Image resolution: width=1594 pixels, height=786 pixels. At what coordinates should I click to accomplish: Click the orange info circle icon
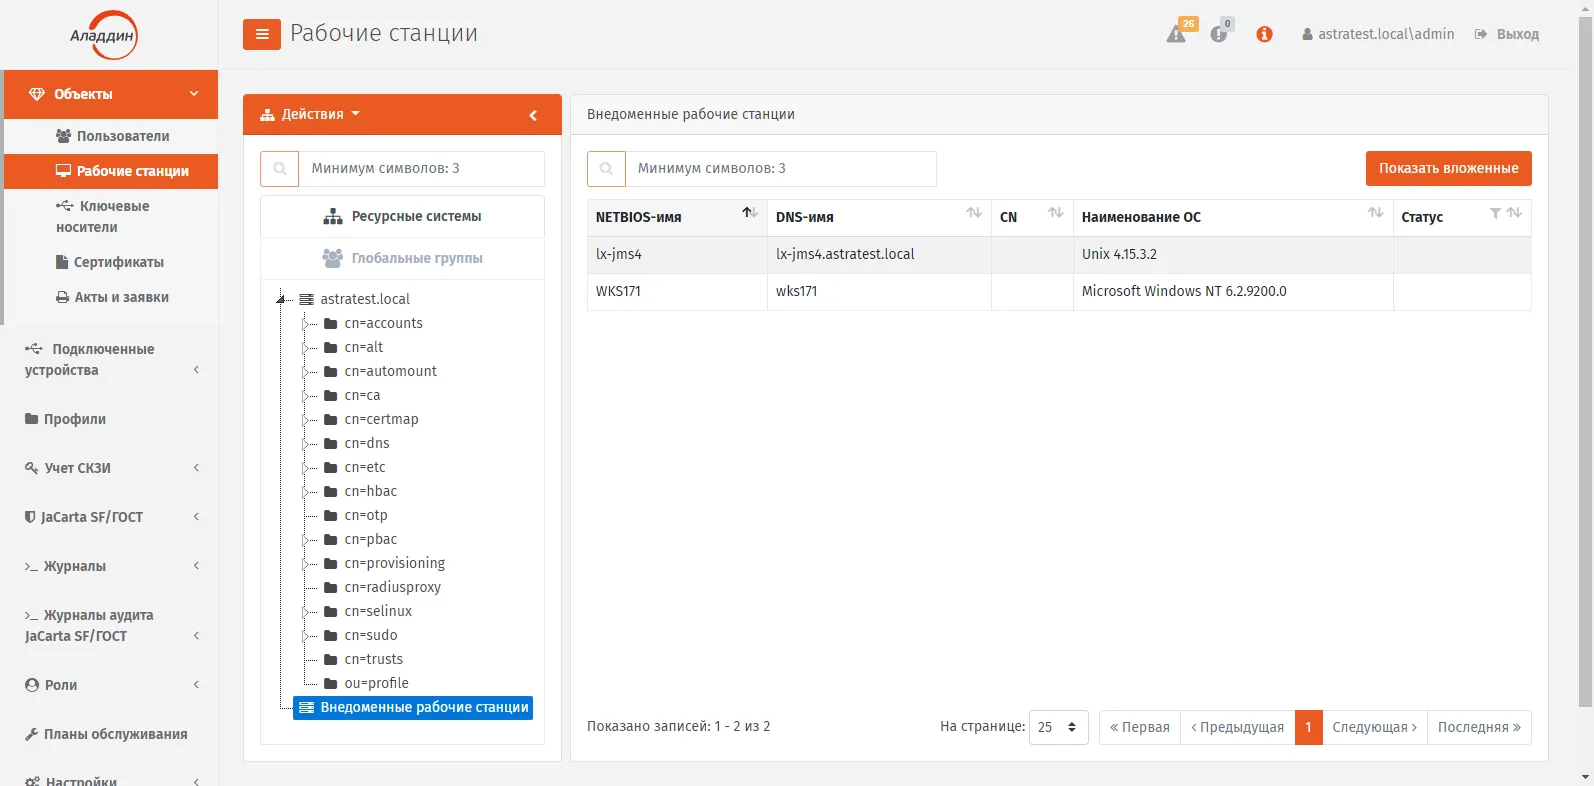click(x=1264, y=34)
